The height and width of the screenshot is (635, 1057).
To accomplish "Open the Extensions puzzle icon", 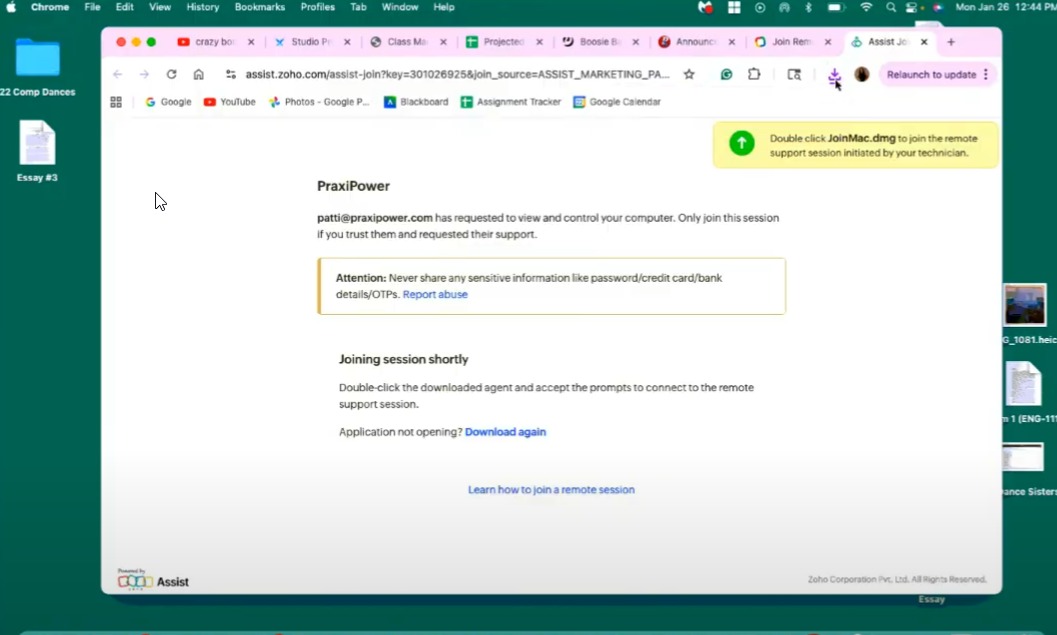I will pyautogui.click(x=754, y=74).
